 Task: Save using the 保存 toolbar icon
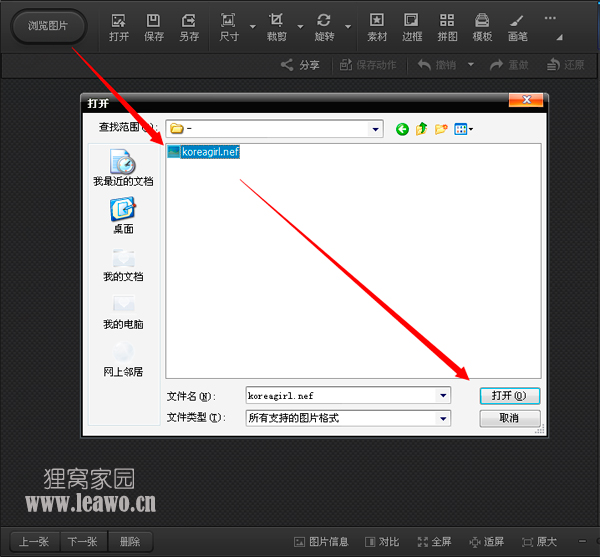pyautogui.click(x=154, y=28)
